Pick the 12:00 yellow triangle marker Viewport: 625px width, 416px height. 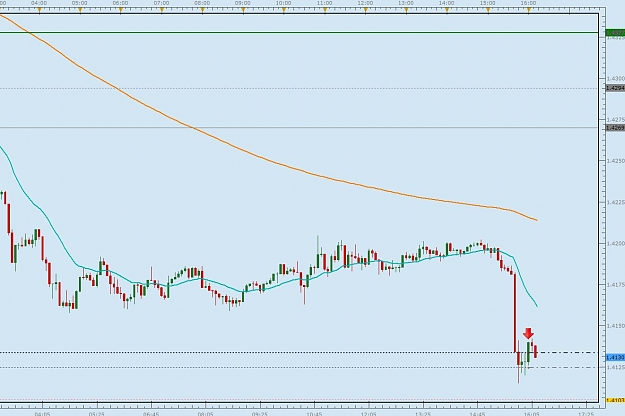tap(366, 11)
